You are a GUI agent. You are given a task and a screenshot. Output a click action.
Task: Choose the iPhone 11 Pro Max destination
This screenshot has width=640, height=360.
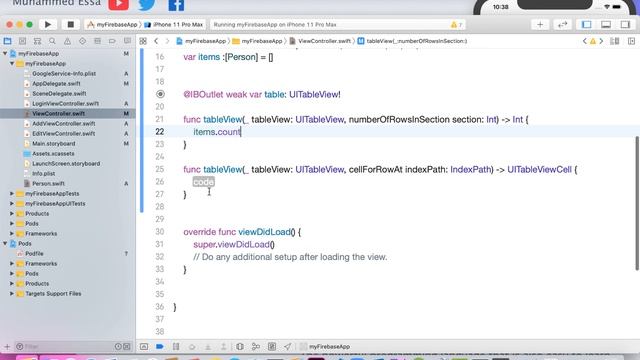[174, 24]
